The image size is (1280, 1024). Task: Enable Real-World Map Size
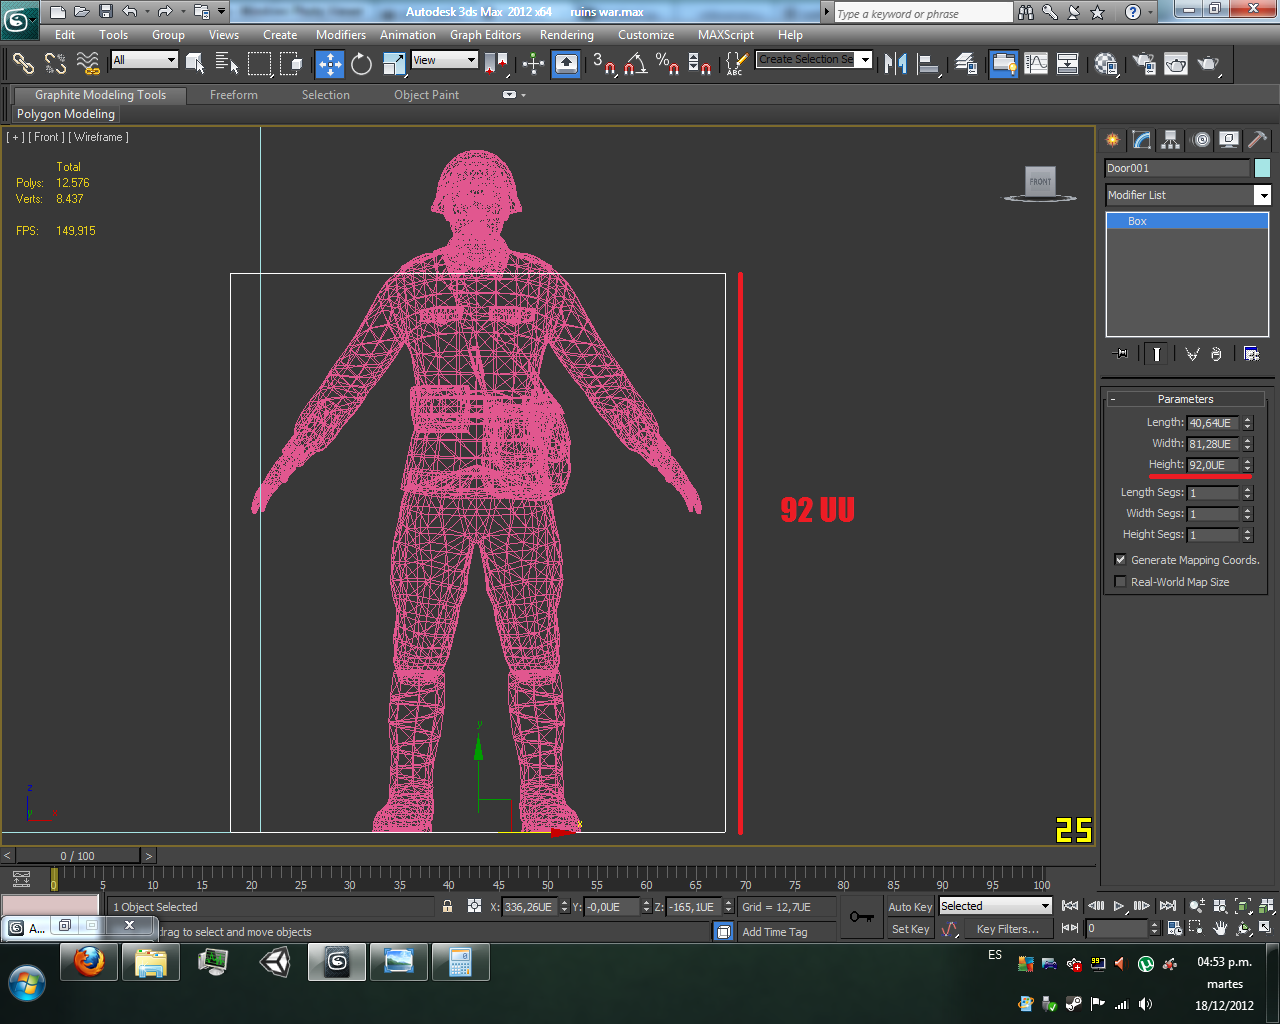pos(1120,582)
